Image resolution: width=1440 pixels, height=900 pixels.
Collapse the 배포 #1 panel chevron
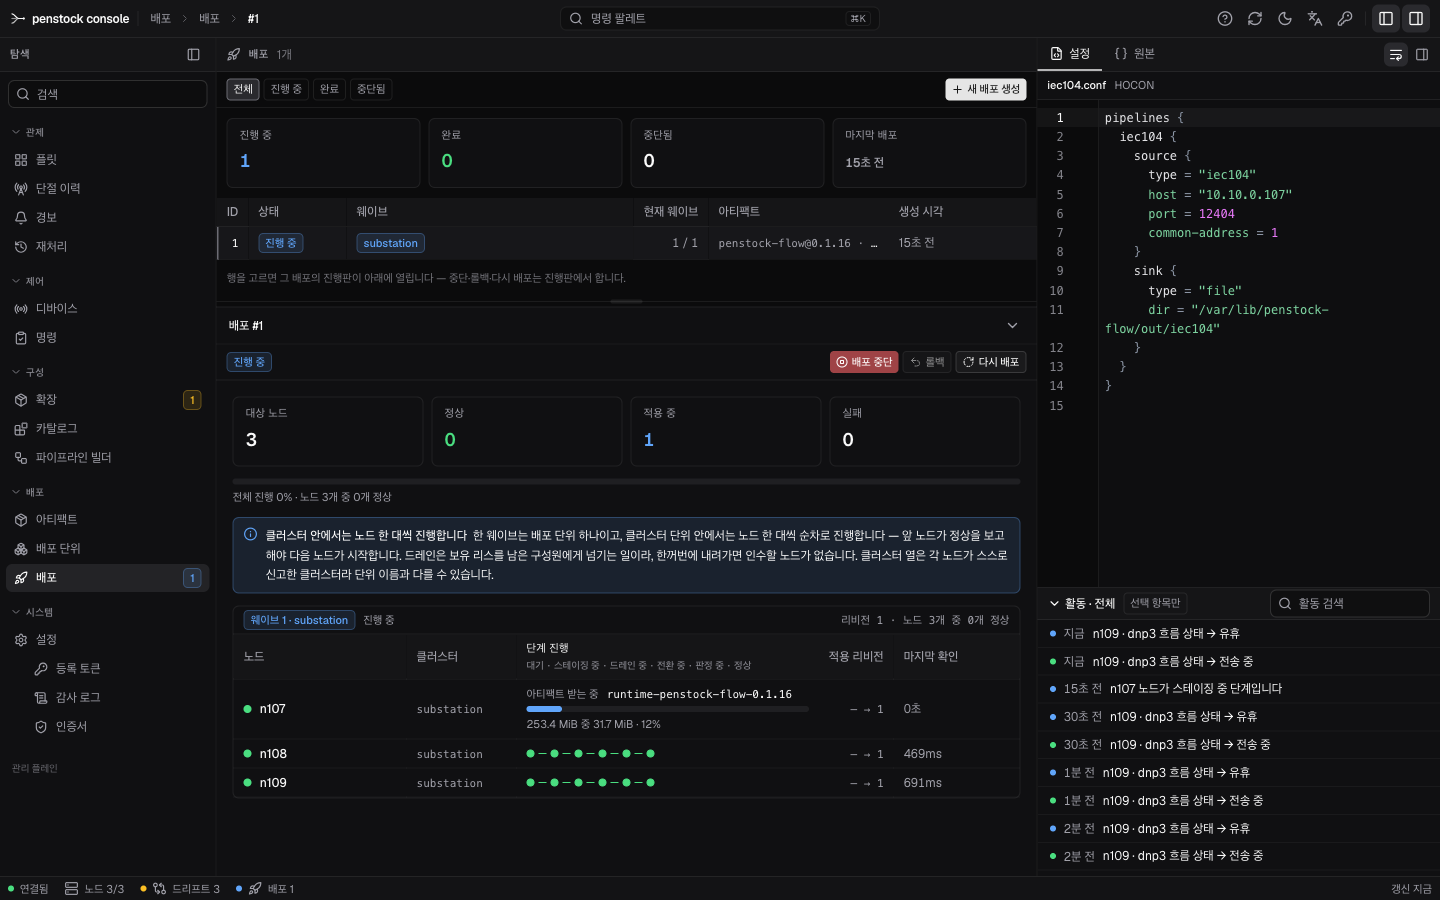(1012, 325)
